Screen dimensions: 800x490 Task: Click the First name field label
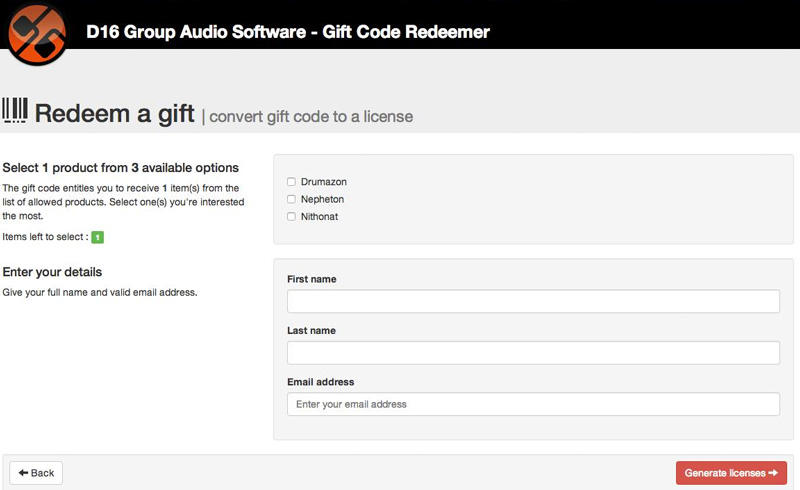[312, 279]
